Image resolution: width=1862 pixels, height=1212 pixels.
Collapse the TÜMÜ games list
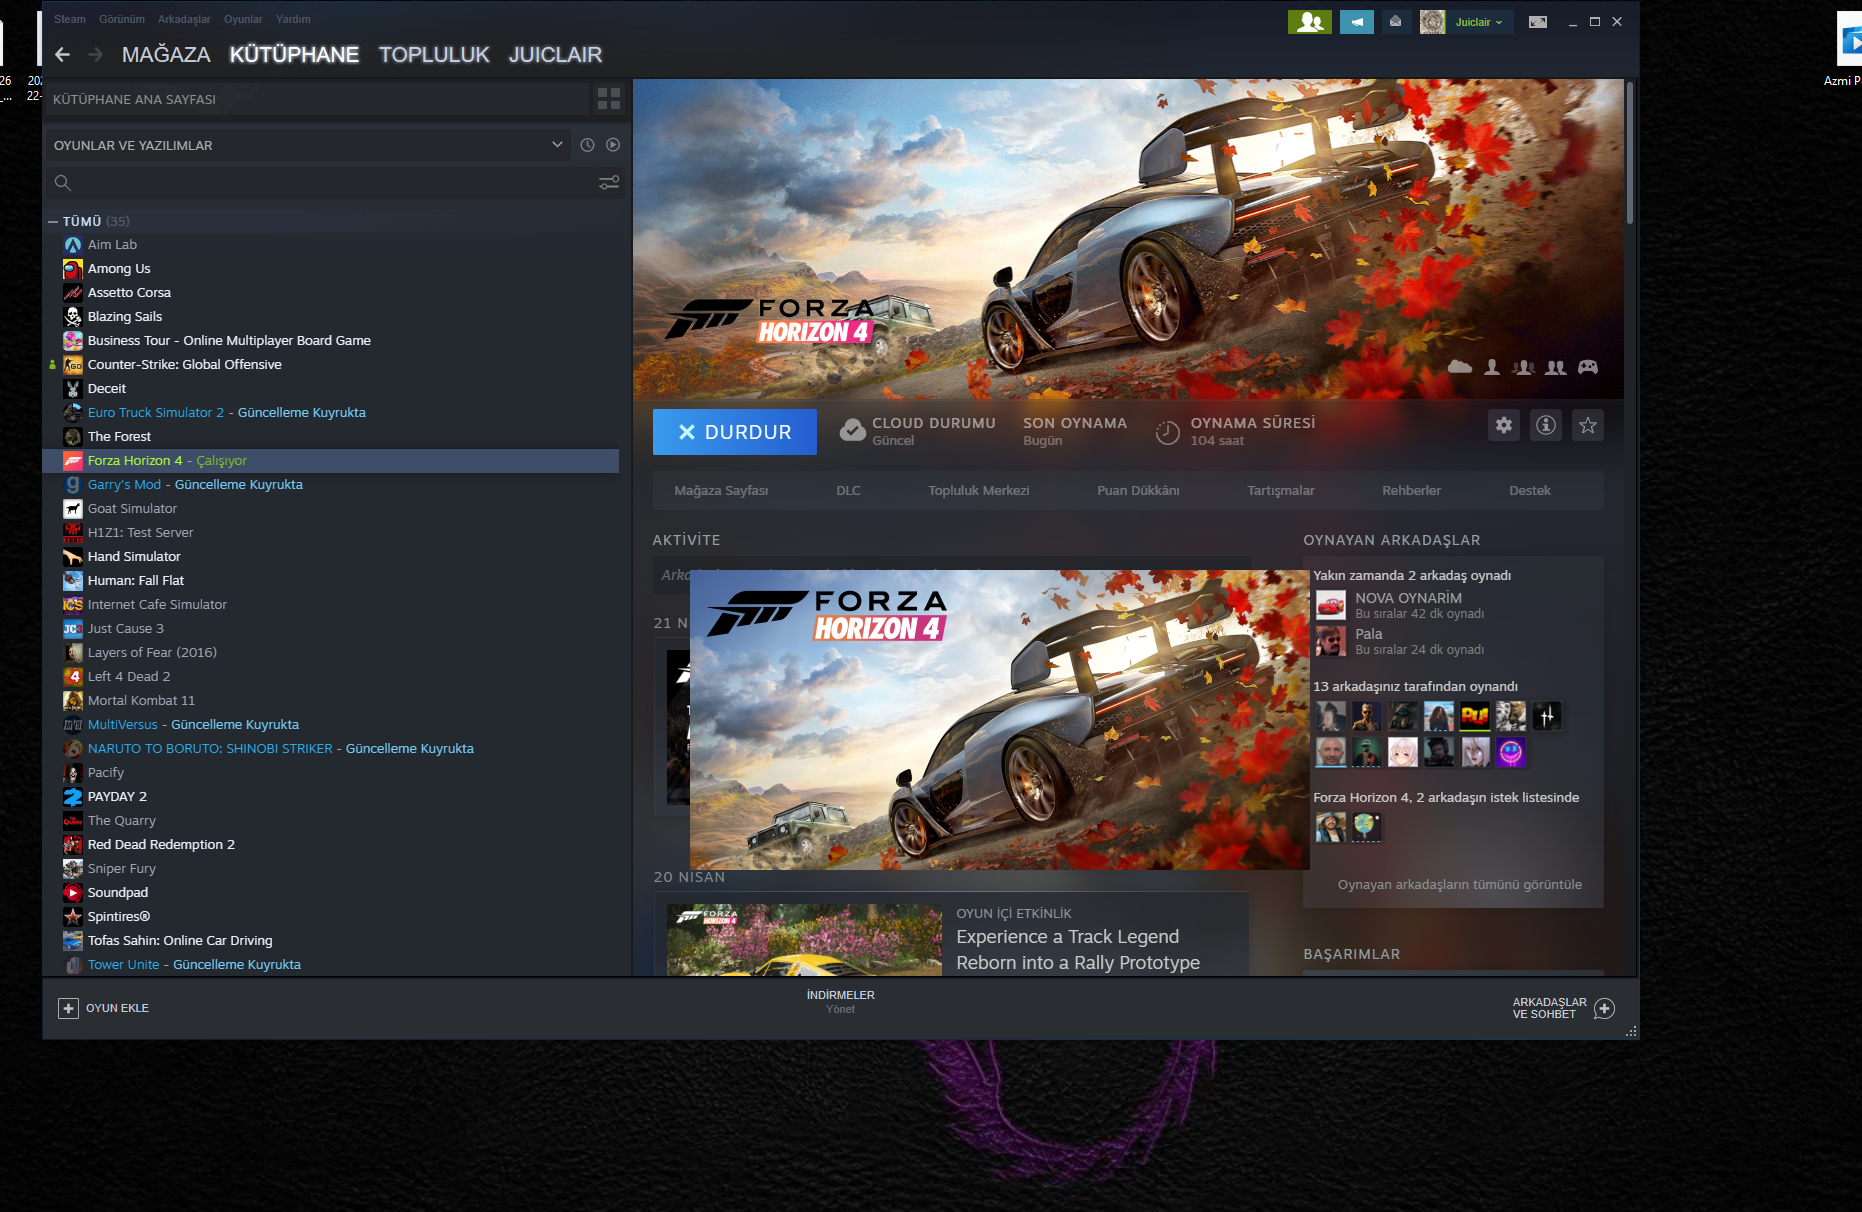click(52, 221)
